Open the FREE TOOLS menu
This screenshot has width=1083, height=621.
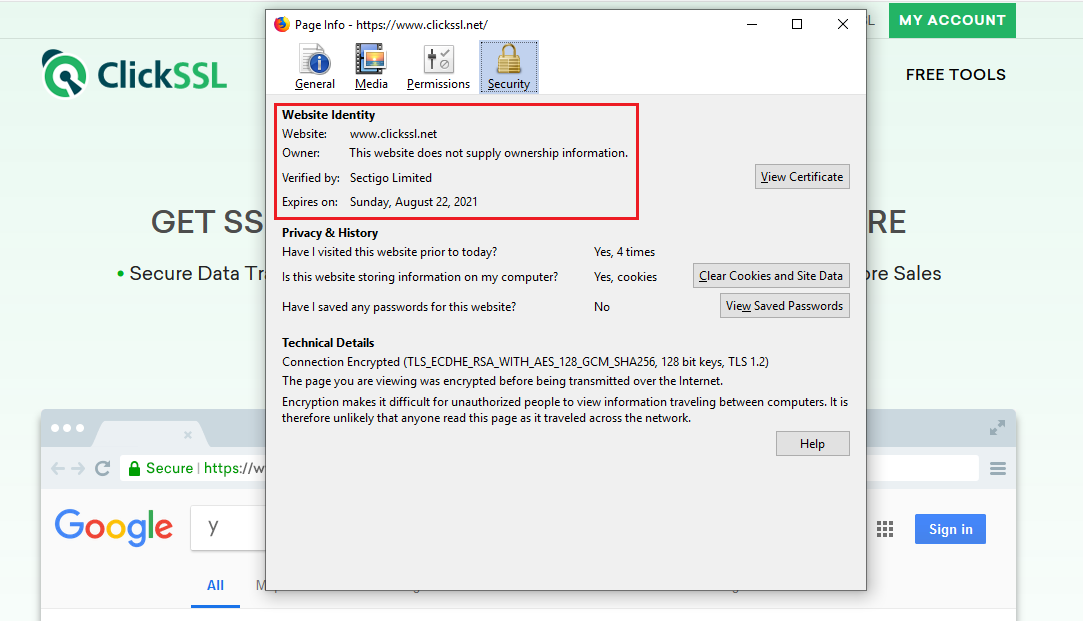pos(955,75)
